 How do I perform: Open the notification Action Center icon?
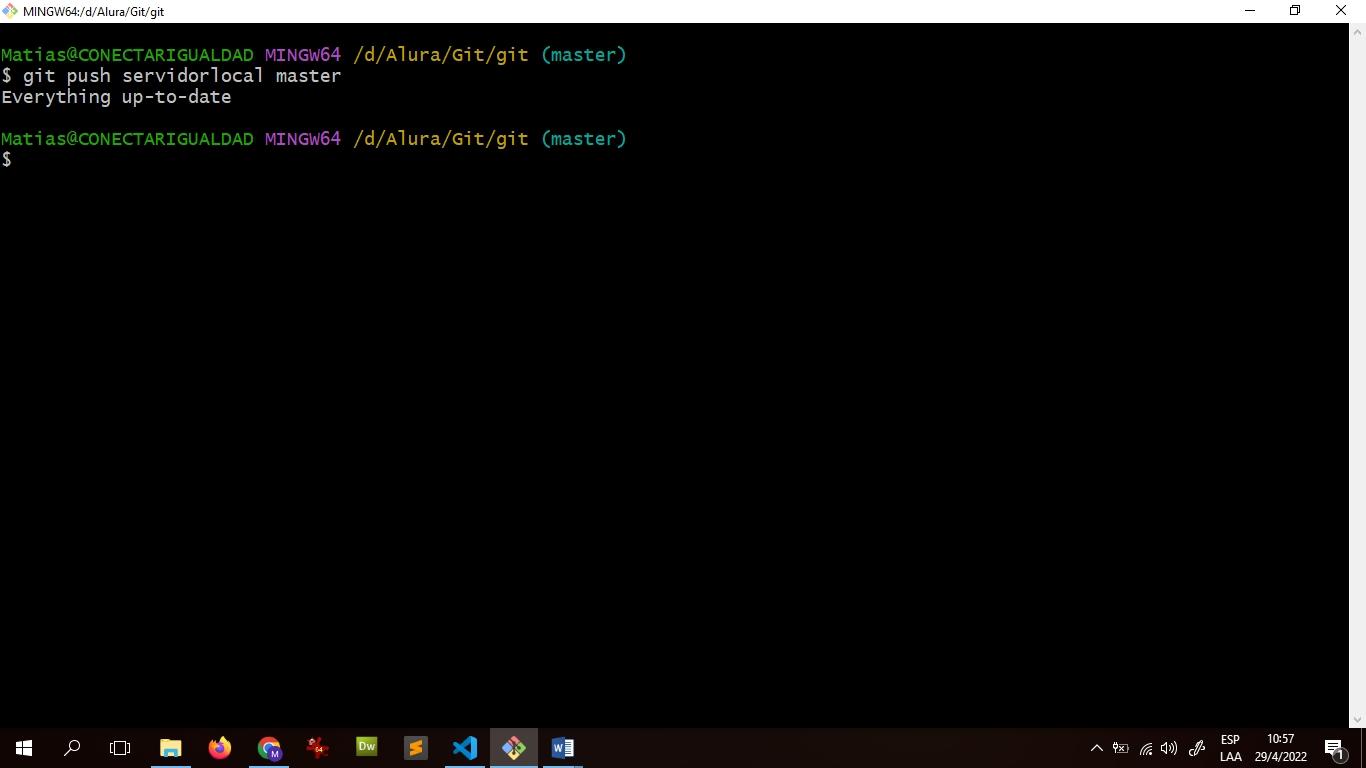1334,748
